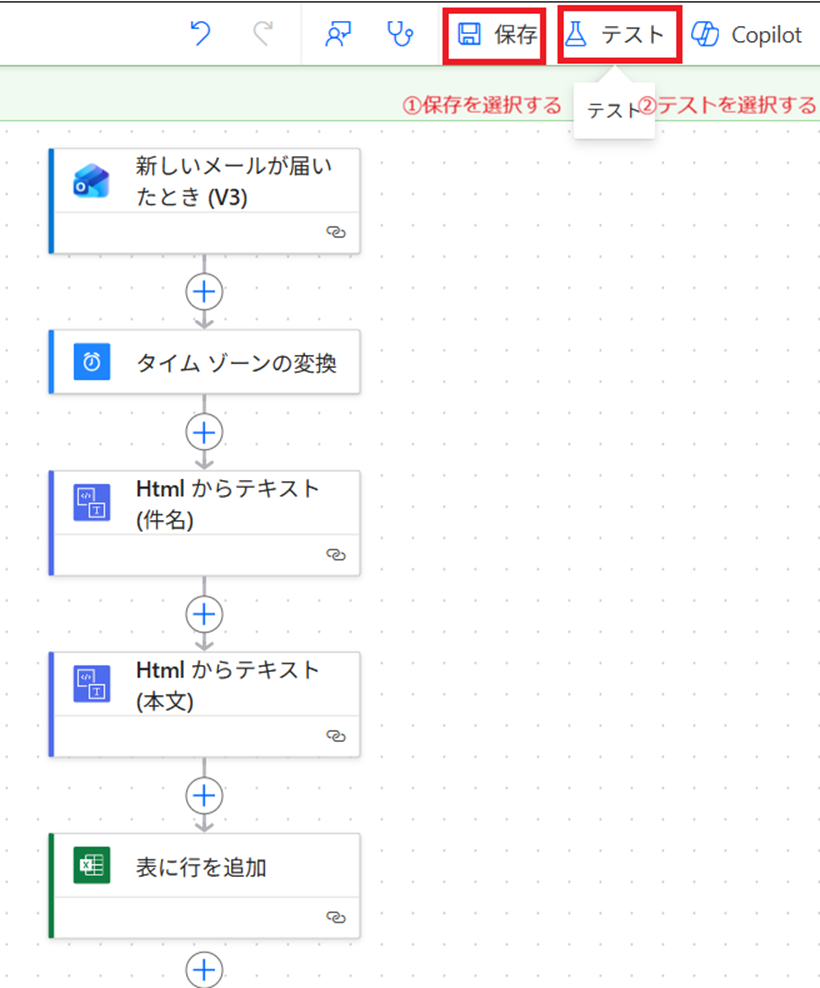This screenshot has height=988, width=820.
Task: Add new step below 表に行を追加
Action: point(204,969)
